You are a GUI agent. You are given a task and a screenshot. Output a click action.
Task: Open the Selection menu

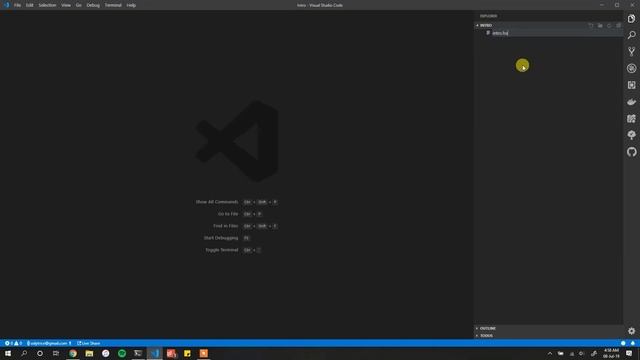coord(47,5)
